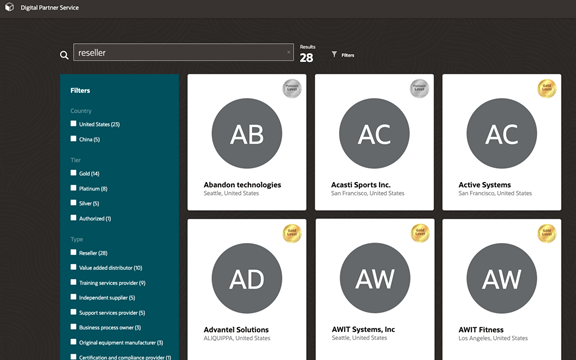Viewport: 576px width, 360px height.
Task: Click the Digital Partner Service title
Action: point(50,7)
